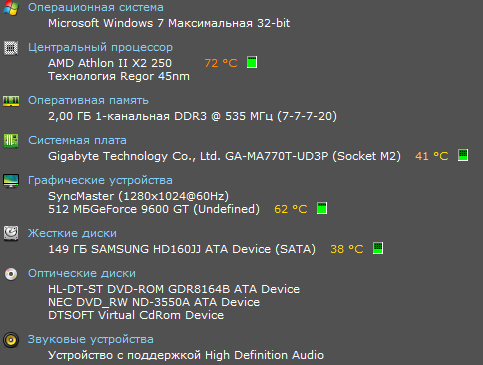This screenshot has width=483, height=365.
Task: Open the Оперативная память section link
Action: click(x=88, y=100)
